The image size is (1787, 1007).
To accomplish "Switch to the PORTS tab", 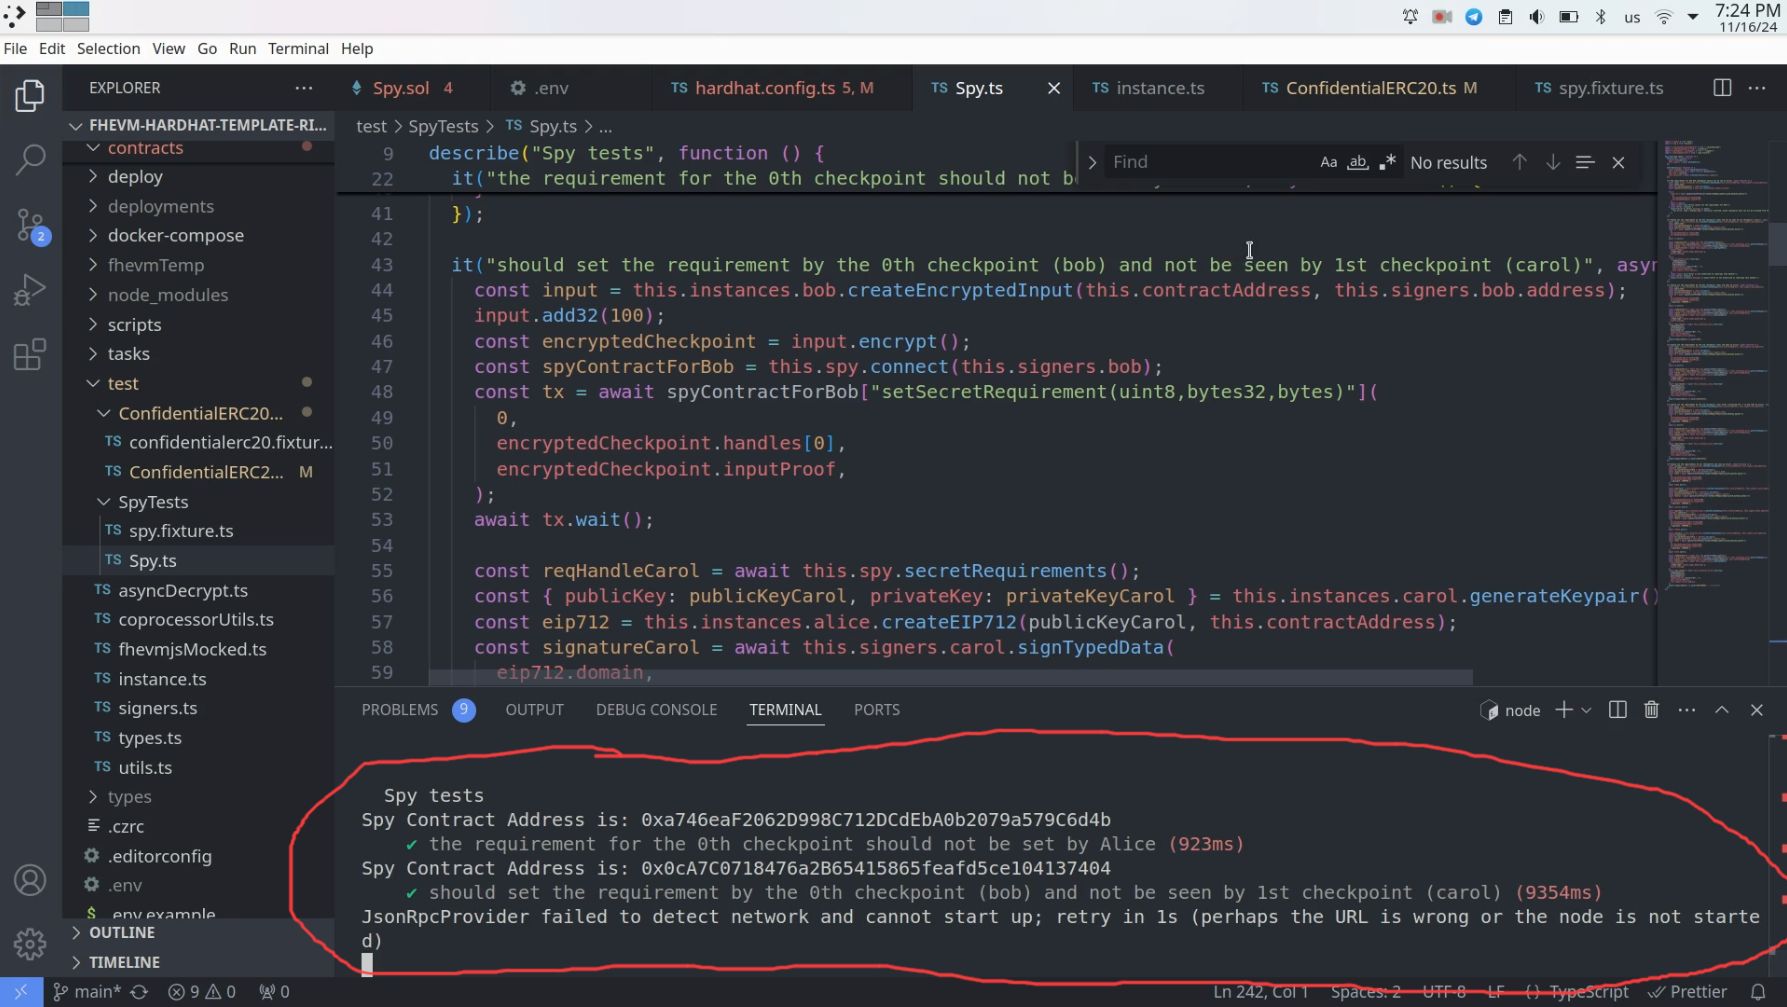I will (876, 710).
